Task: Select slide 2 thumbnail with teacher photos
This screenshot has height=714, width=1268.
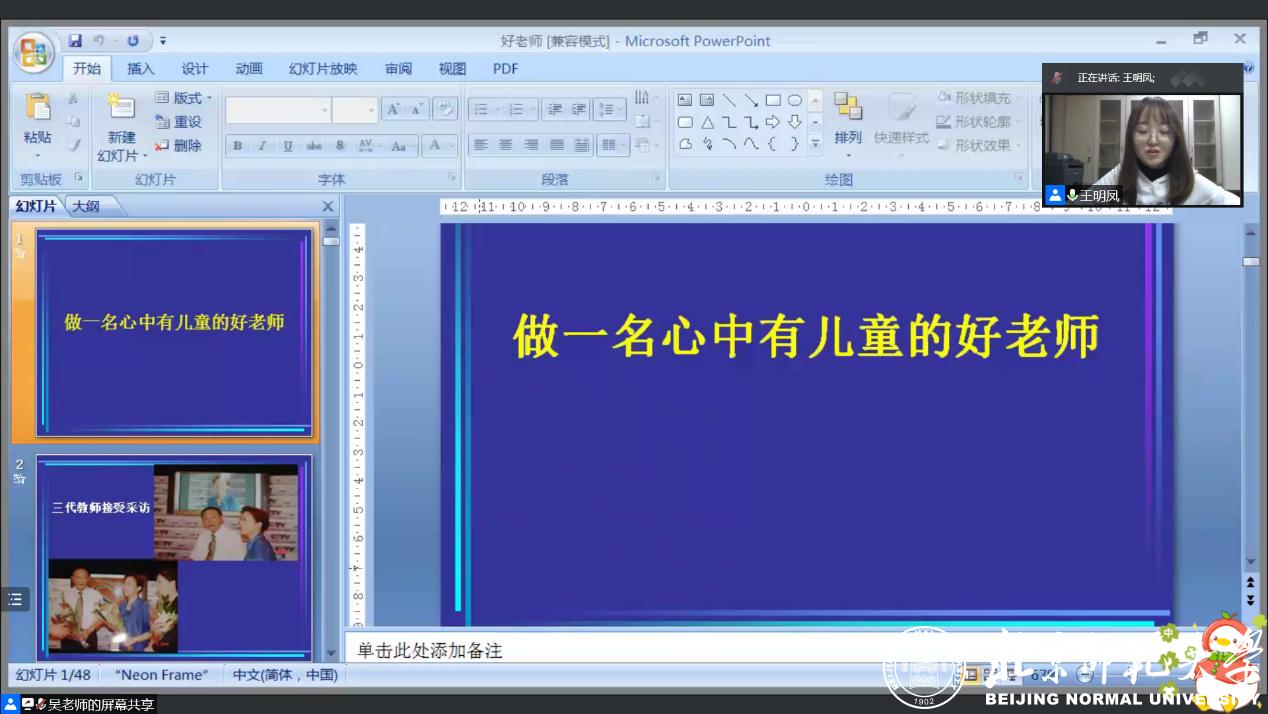Action: coord(174,557)
